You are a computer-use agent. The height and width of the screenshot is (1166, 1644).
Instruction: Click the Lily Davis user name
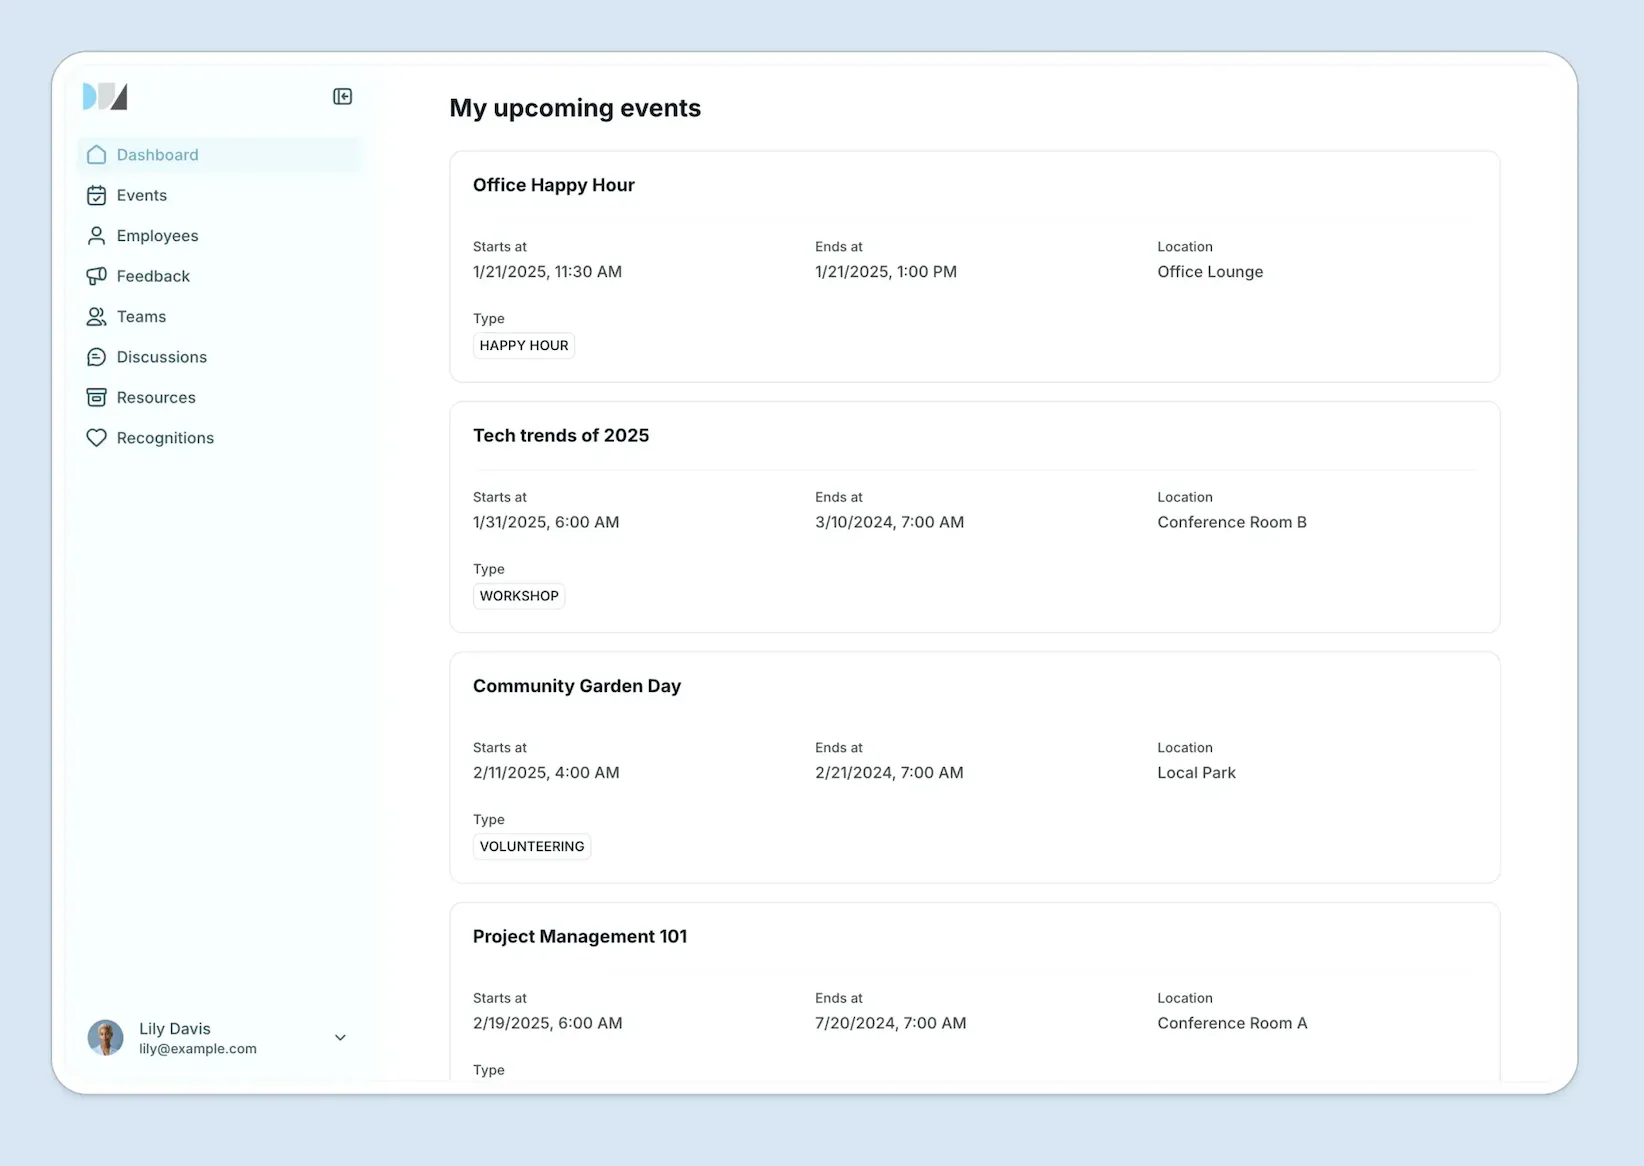click(x=175, y=1029)
